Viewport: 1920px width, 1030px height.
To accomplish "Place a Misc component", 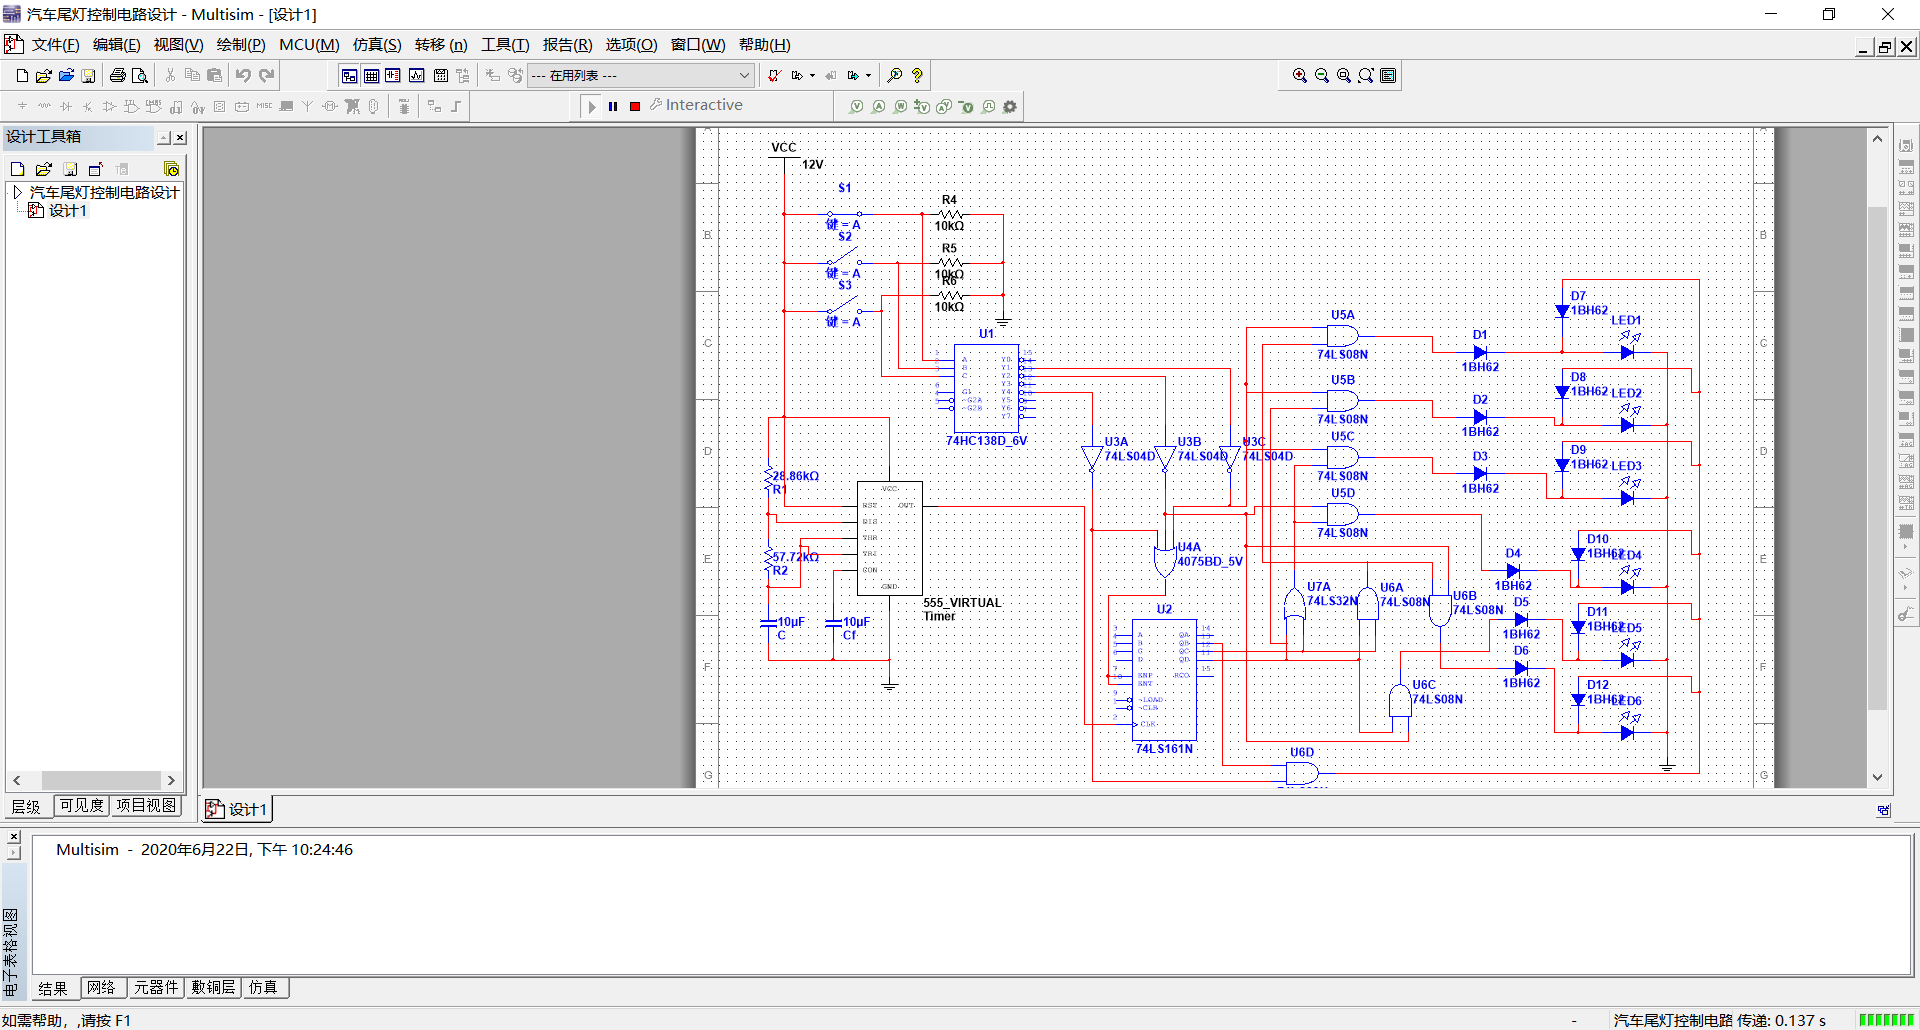I will coord(264,106).
